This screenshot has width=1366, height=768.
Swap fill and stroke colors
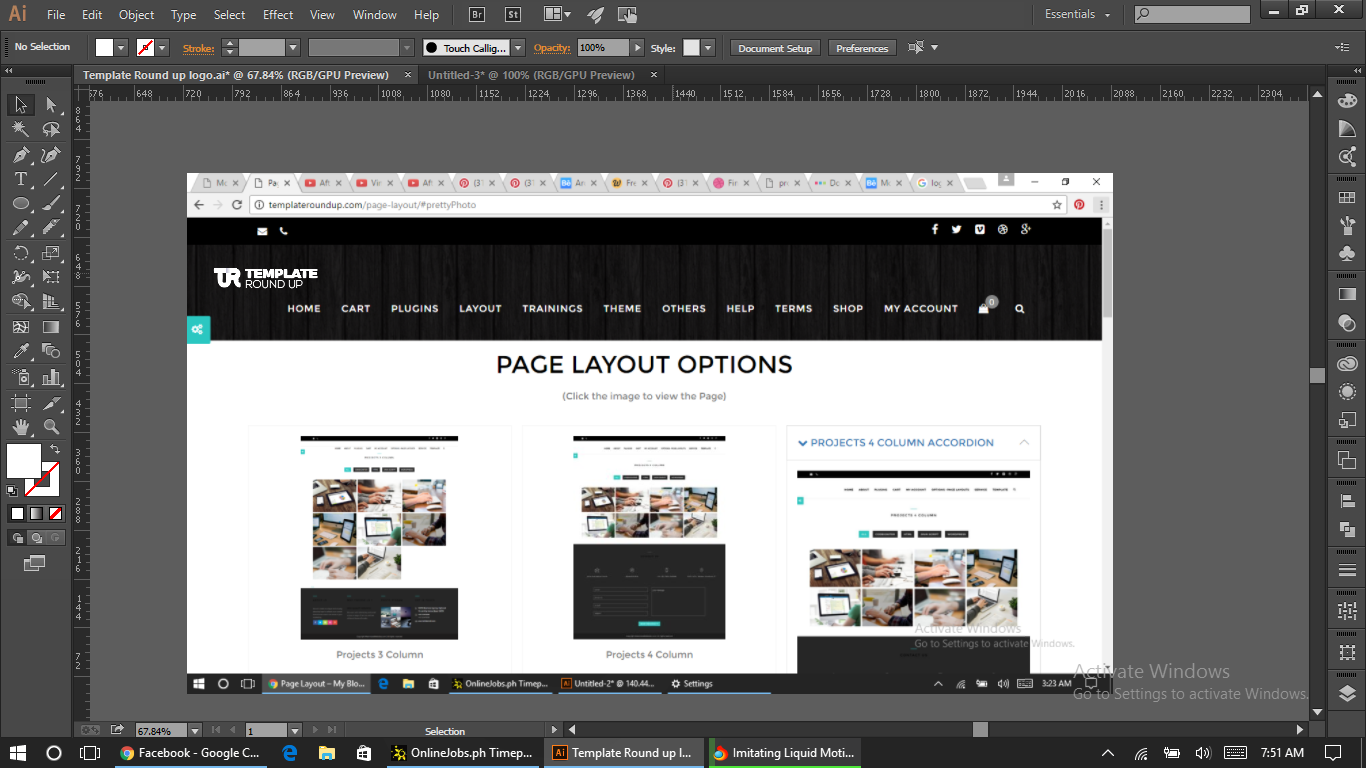click(55, 450)
